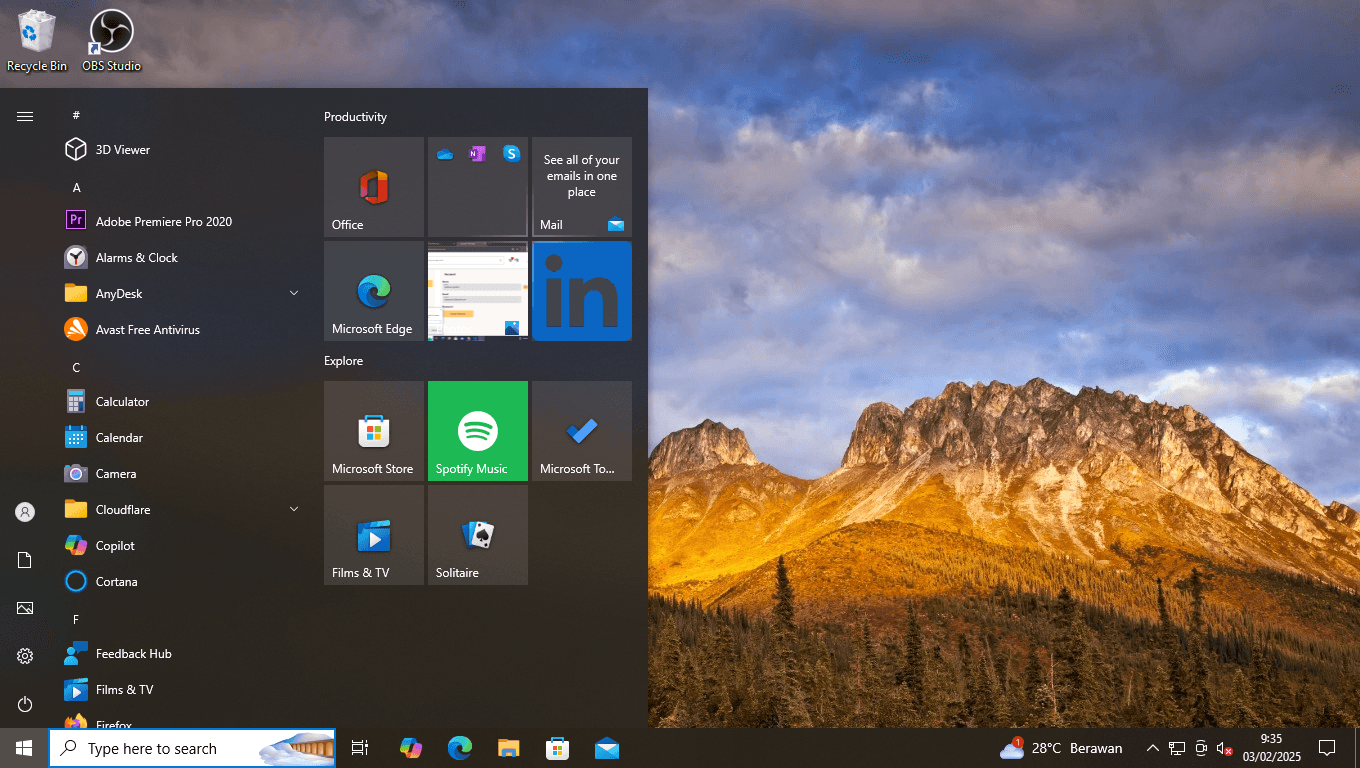Screen dimensions: 1360x768
Task: Open Alarms & Clock
Action: click(x=180, y=258)
